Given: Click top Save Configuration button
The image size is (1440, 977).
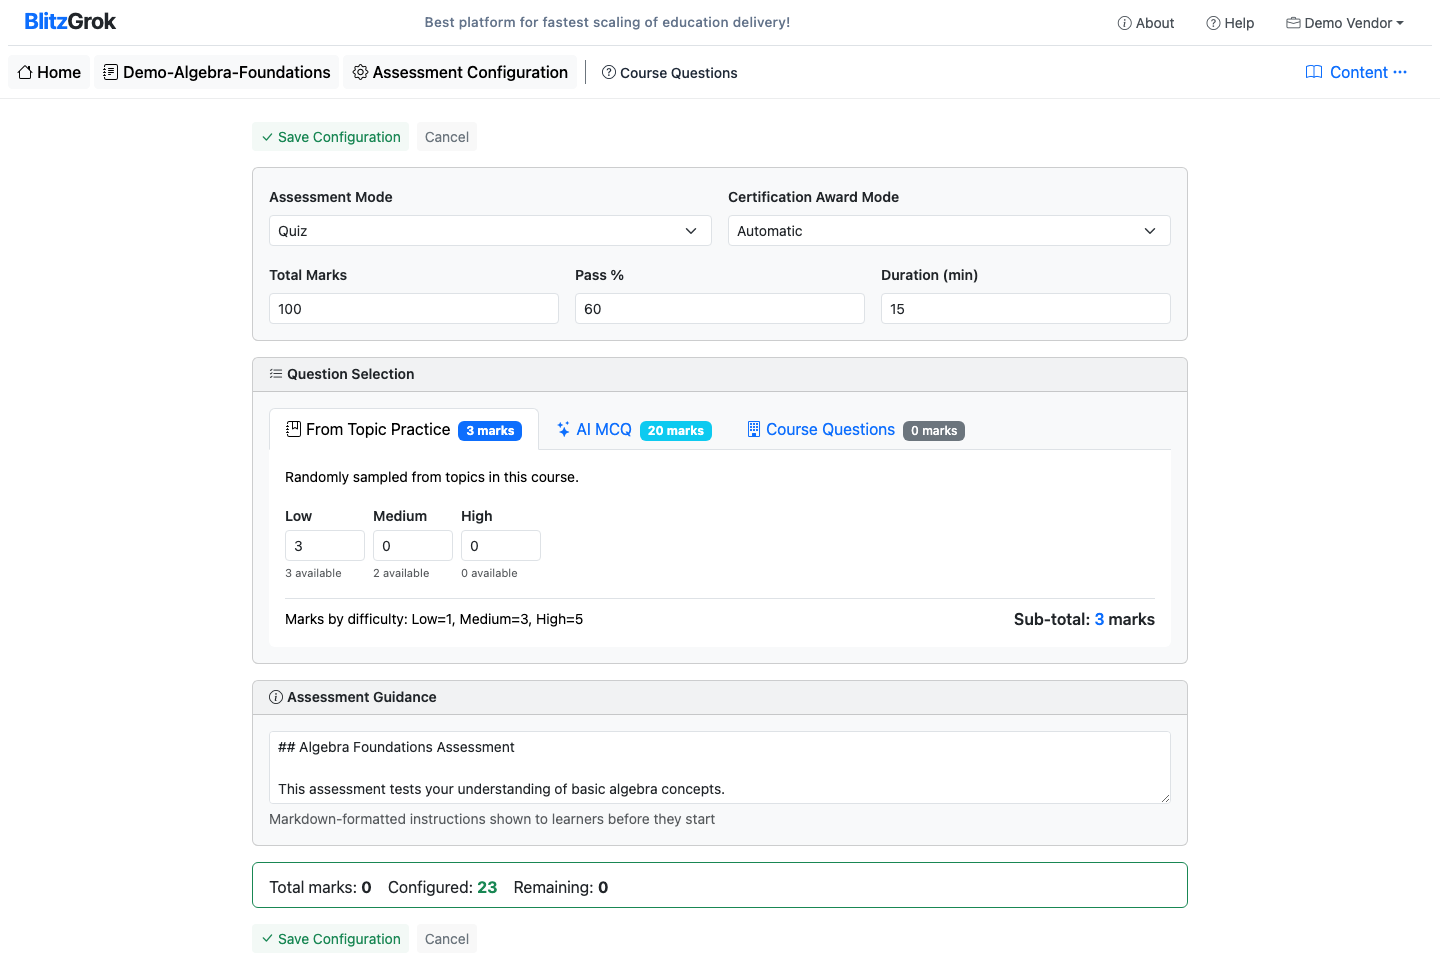Looking at the screenshot, I should coord(331,137).
